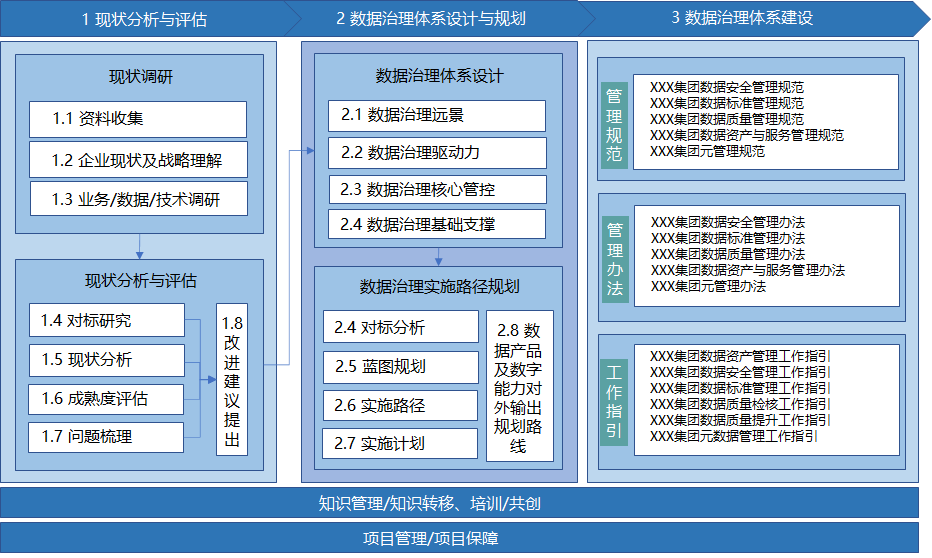Click 'XXX集团数据质量提升工作指引' text line
The width and height of the screenshot is (932, 558).
click(738, 420)
